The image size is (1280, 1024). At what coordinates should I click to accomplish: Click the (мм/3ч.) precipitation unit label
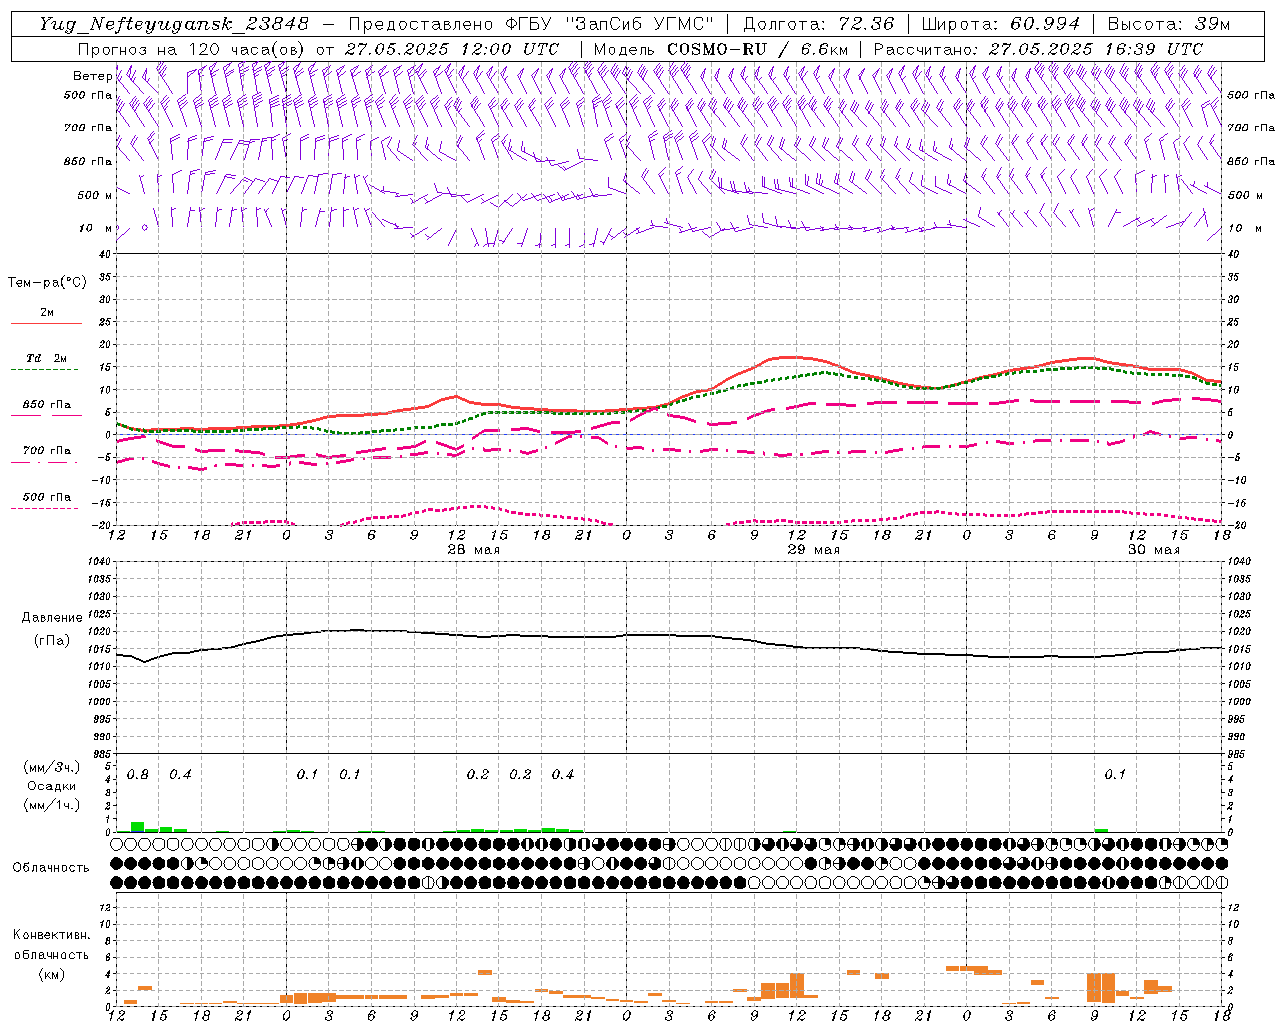point(52,767)
